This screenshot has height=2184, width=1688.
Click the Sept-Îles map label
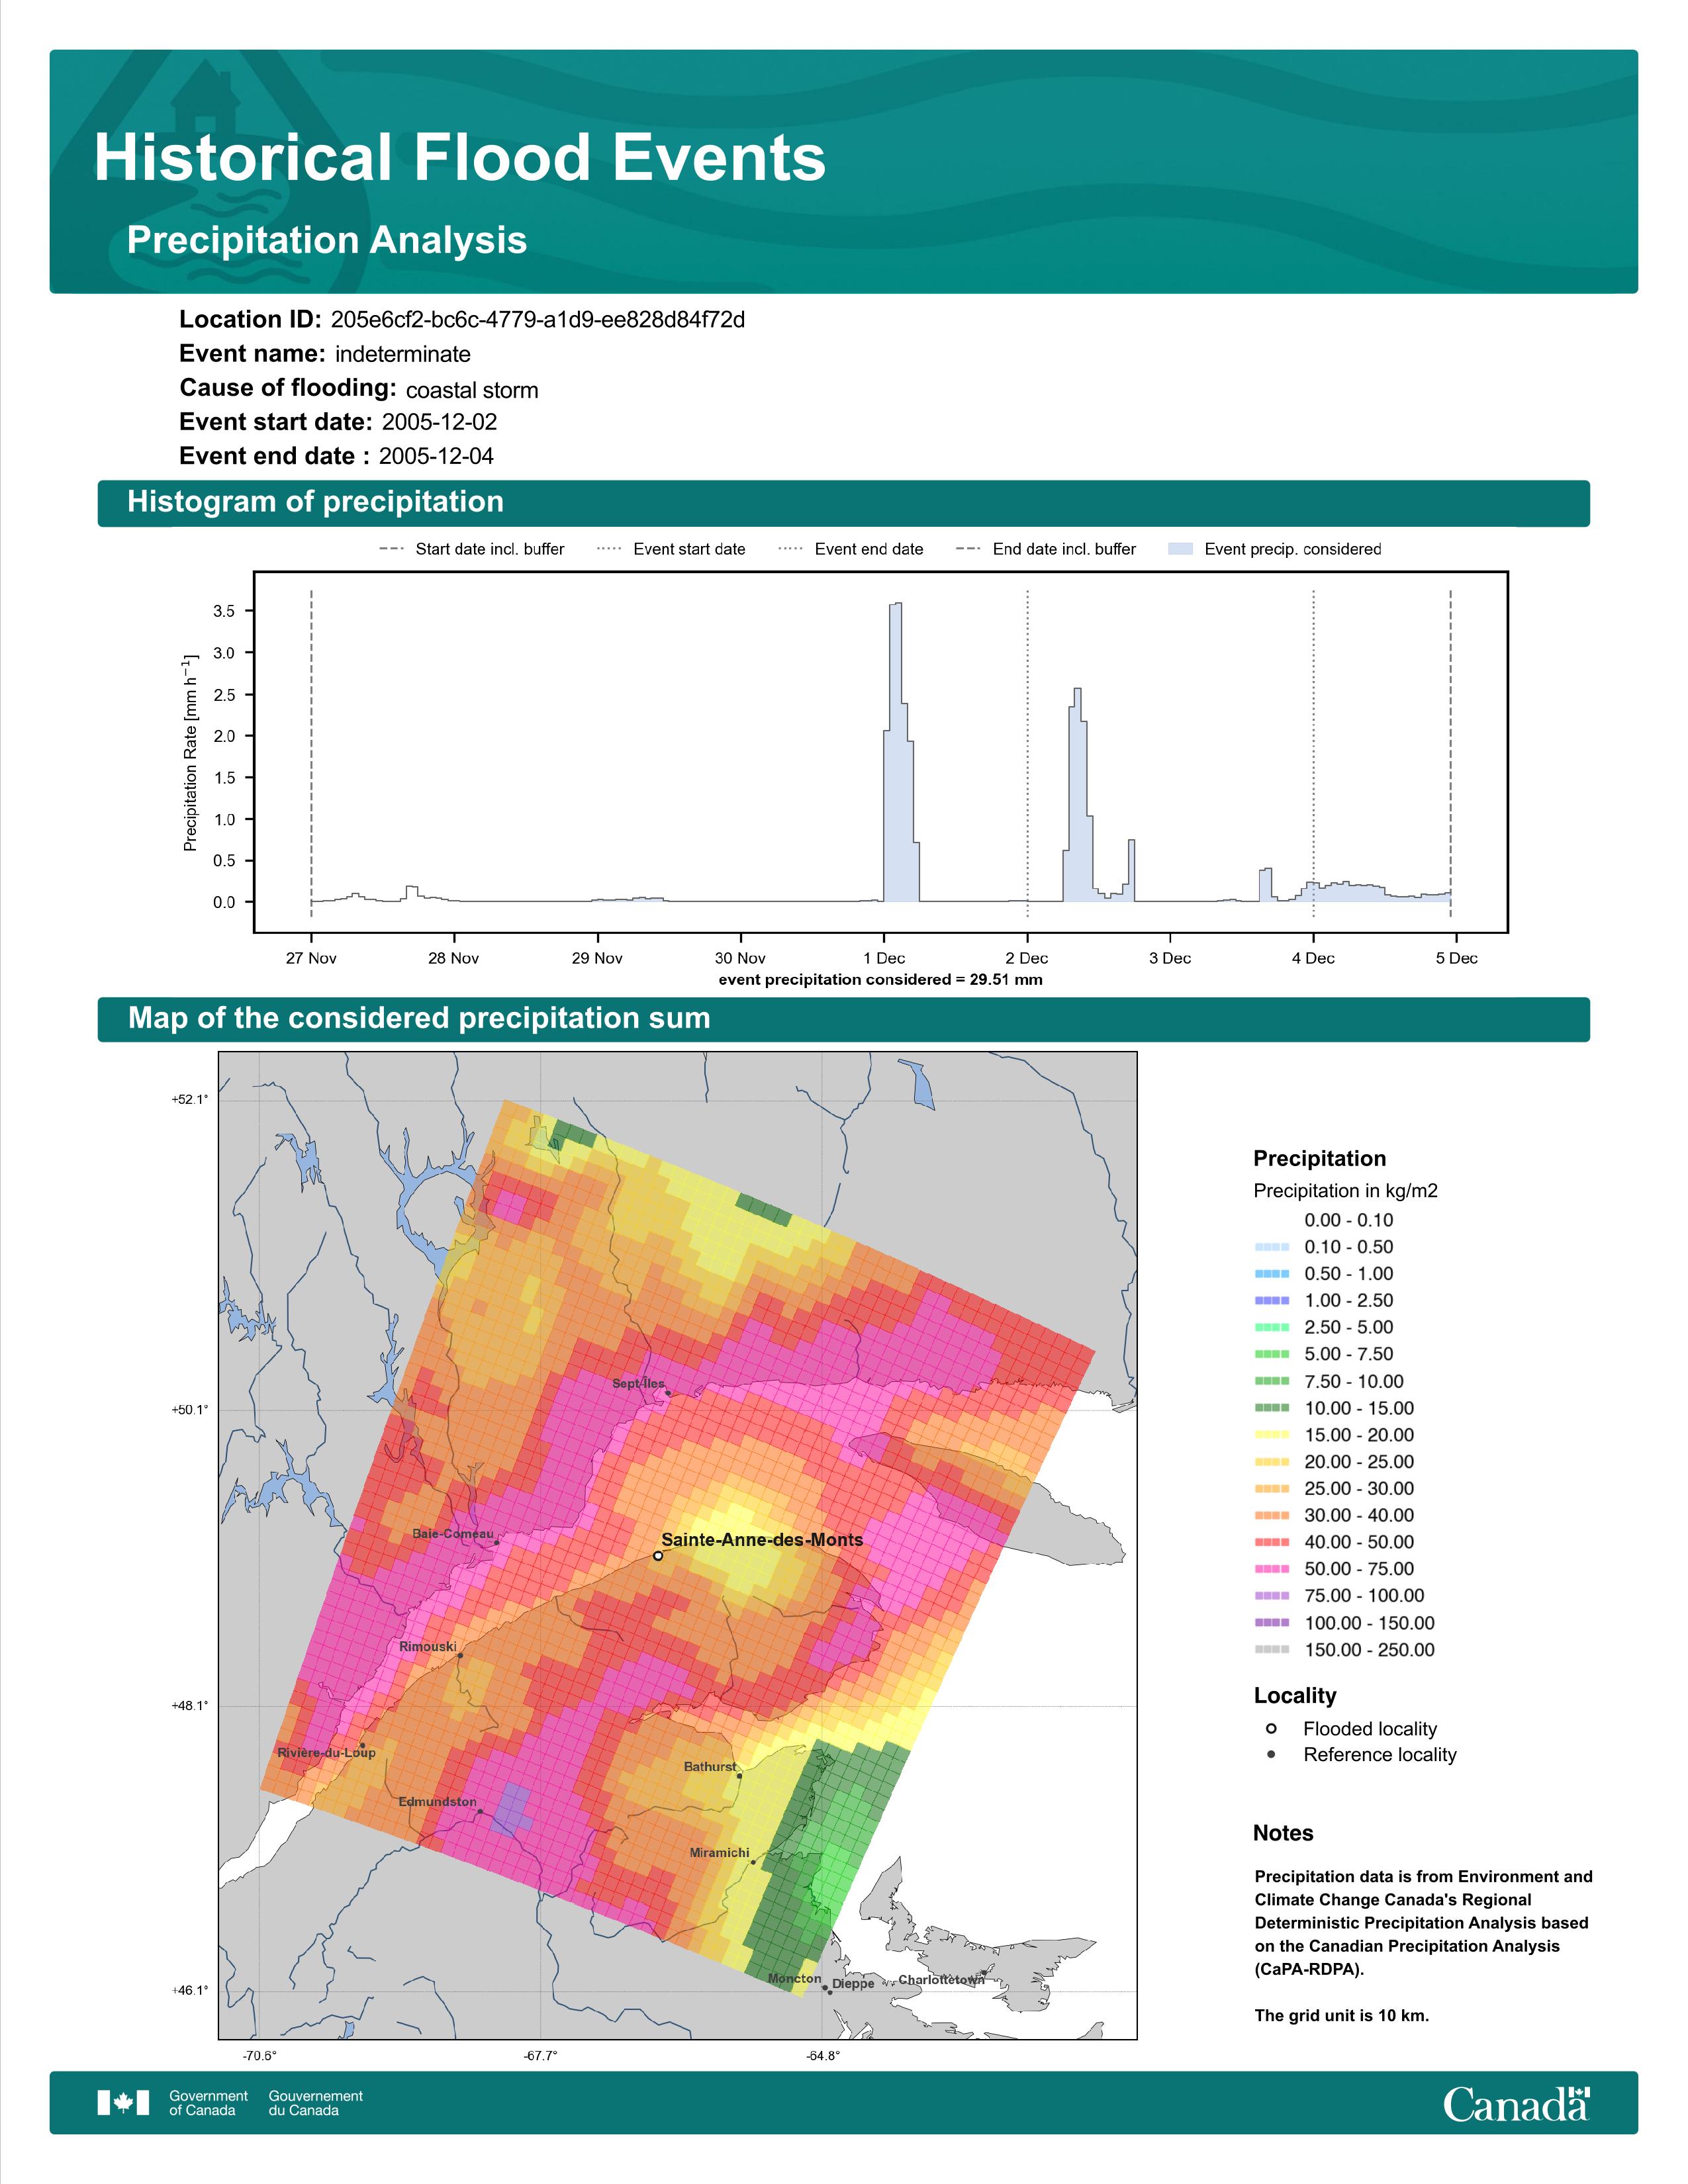[x=638, y=1384]
